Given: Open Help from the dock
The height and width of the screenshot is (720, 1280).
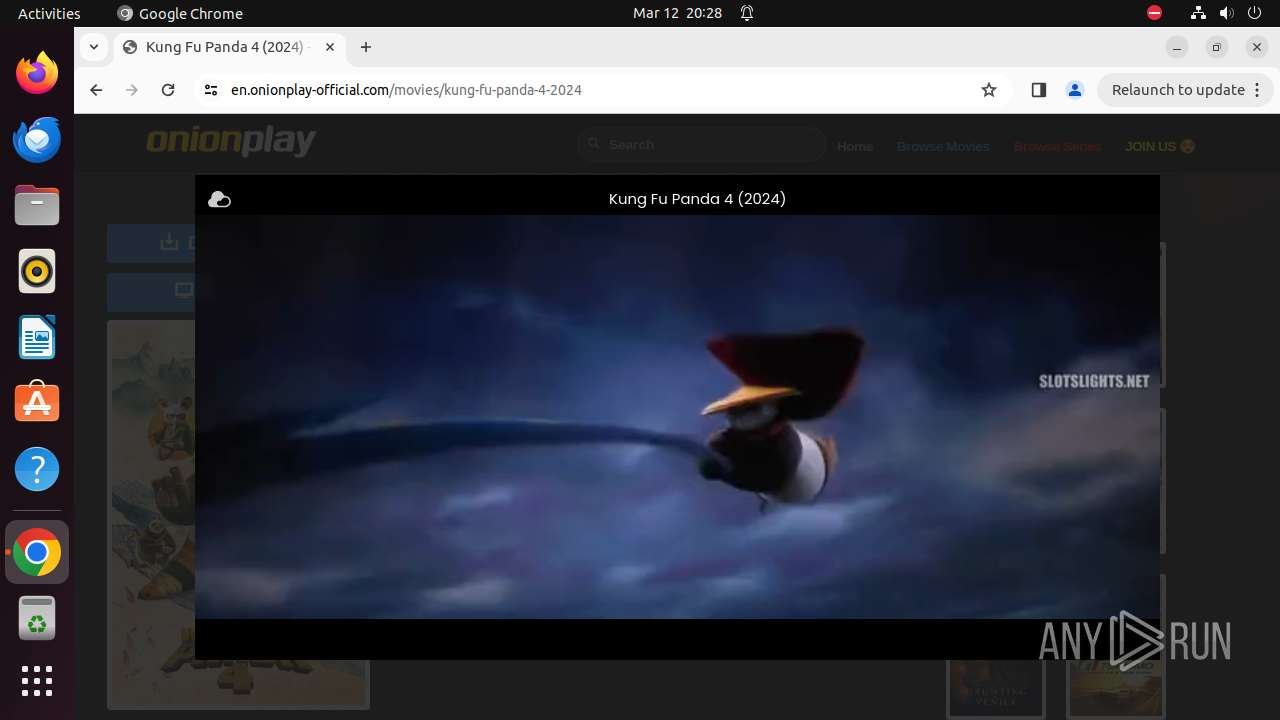Looking at the screenshot, I should click(37, 469).
